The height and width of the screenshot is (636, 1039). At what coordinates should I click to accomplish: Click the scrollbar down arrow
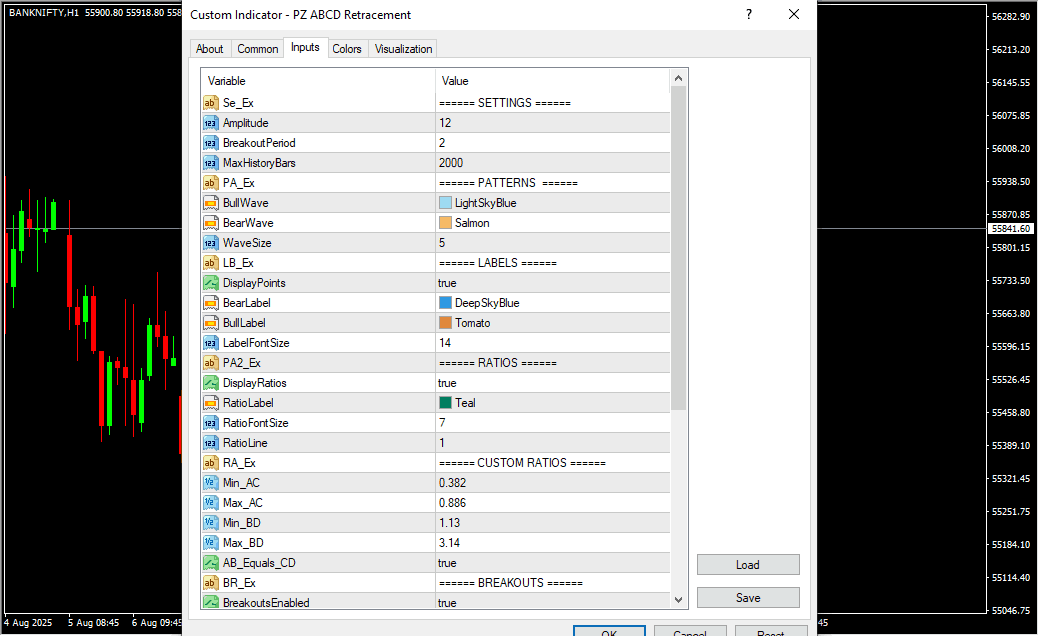point(679,599)
